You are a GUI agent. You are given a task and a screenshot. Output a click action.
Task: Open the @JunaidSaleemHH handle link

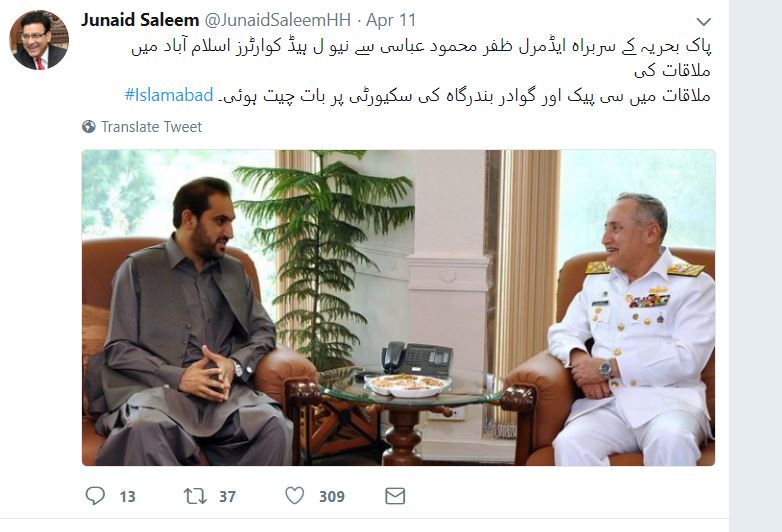tap(278, 20)
